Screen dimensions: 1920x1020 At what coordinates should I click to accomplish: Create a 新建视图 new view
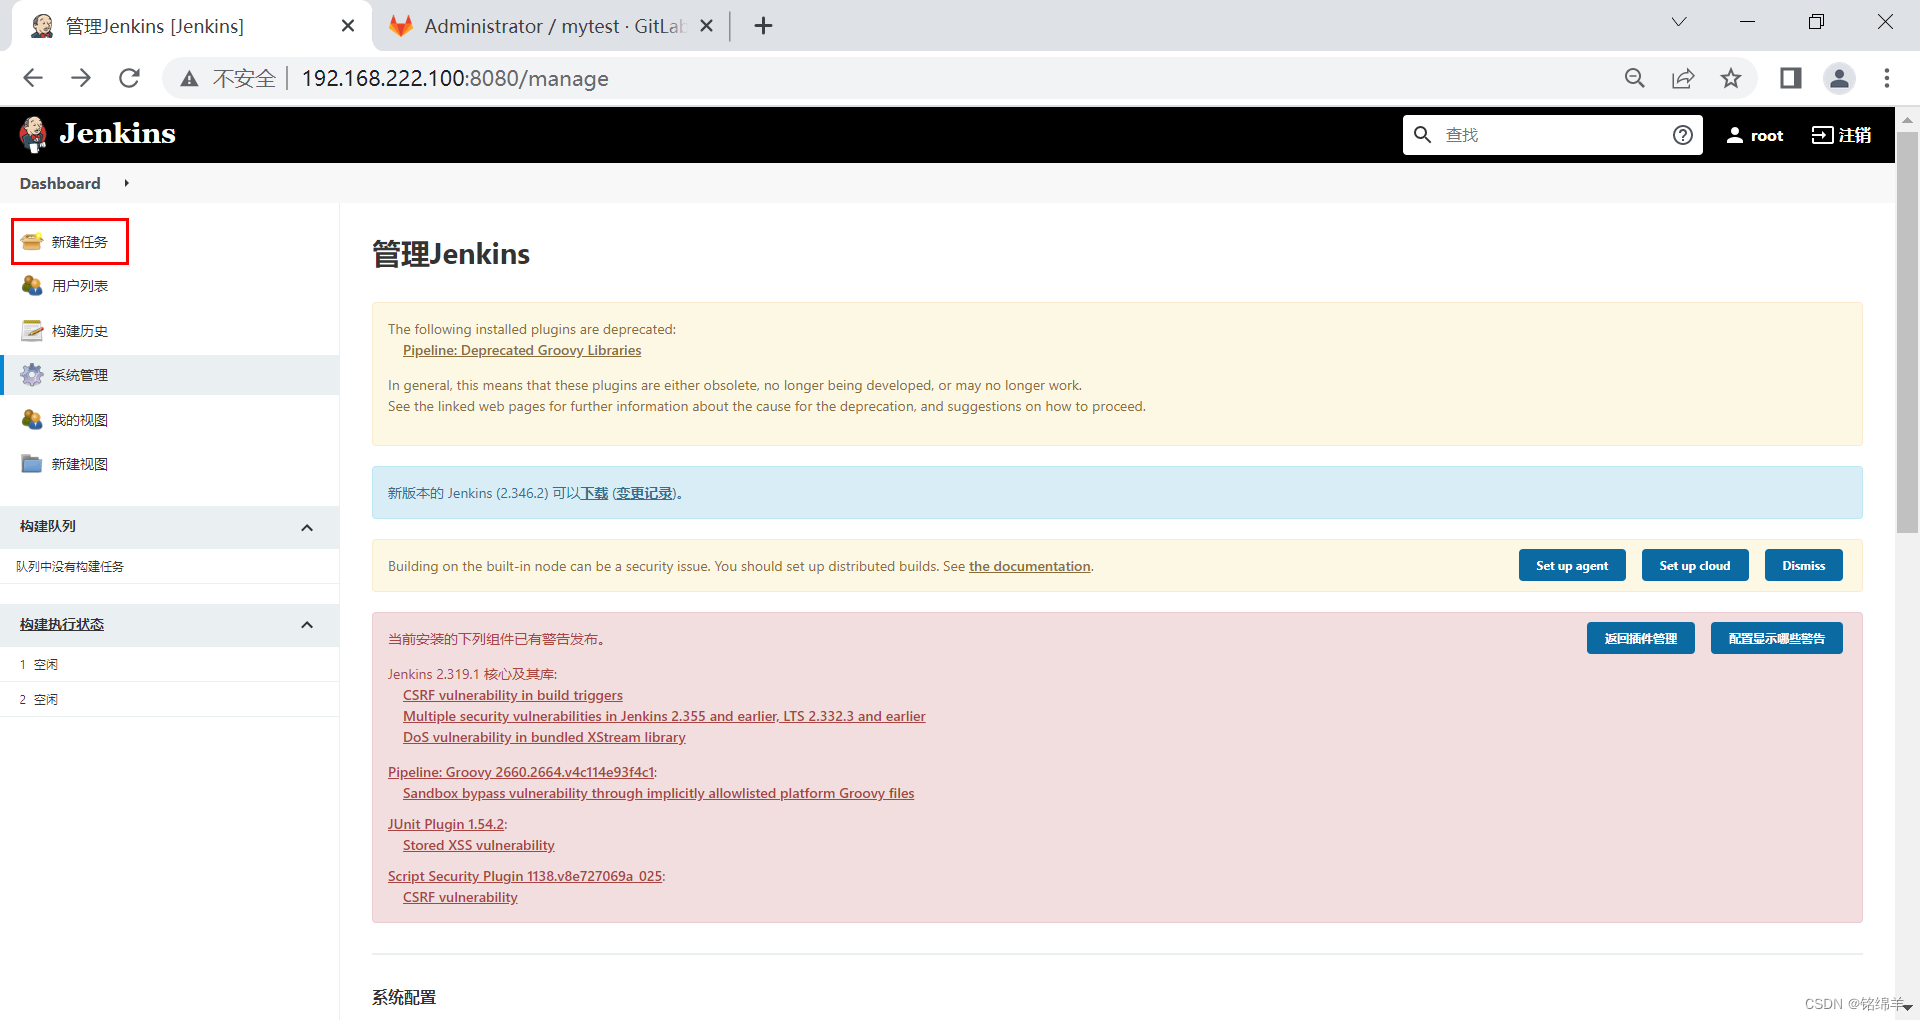79,463
